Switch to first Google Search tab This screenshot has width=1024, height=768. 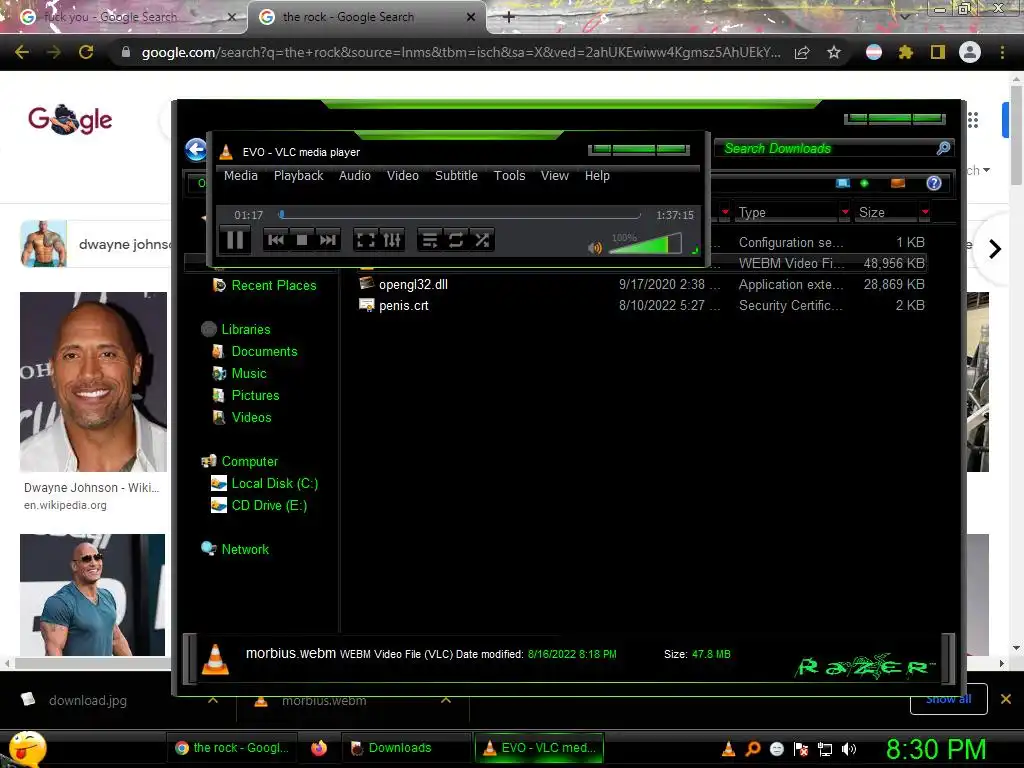pos(123,17)
